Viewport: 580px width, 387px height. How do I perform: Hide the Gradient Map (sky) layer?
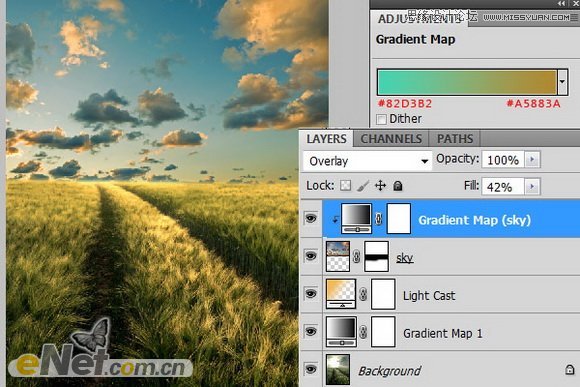(x=311, y=218)
